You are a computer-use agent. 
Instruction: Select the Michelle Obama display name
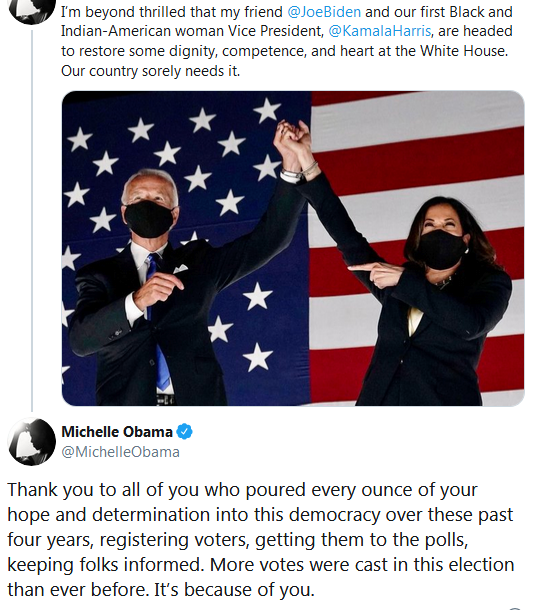coord(117,432)
